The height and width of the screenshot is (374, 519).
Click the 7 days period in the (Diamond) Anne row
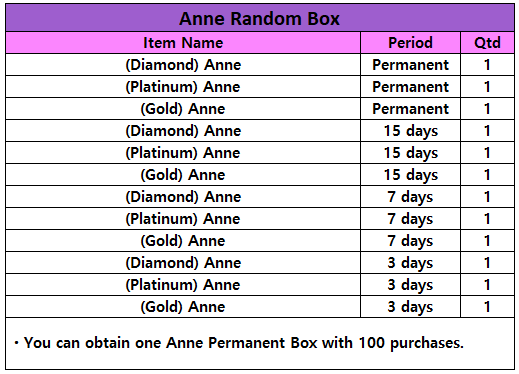coord(410,197)
